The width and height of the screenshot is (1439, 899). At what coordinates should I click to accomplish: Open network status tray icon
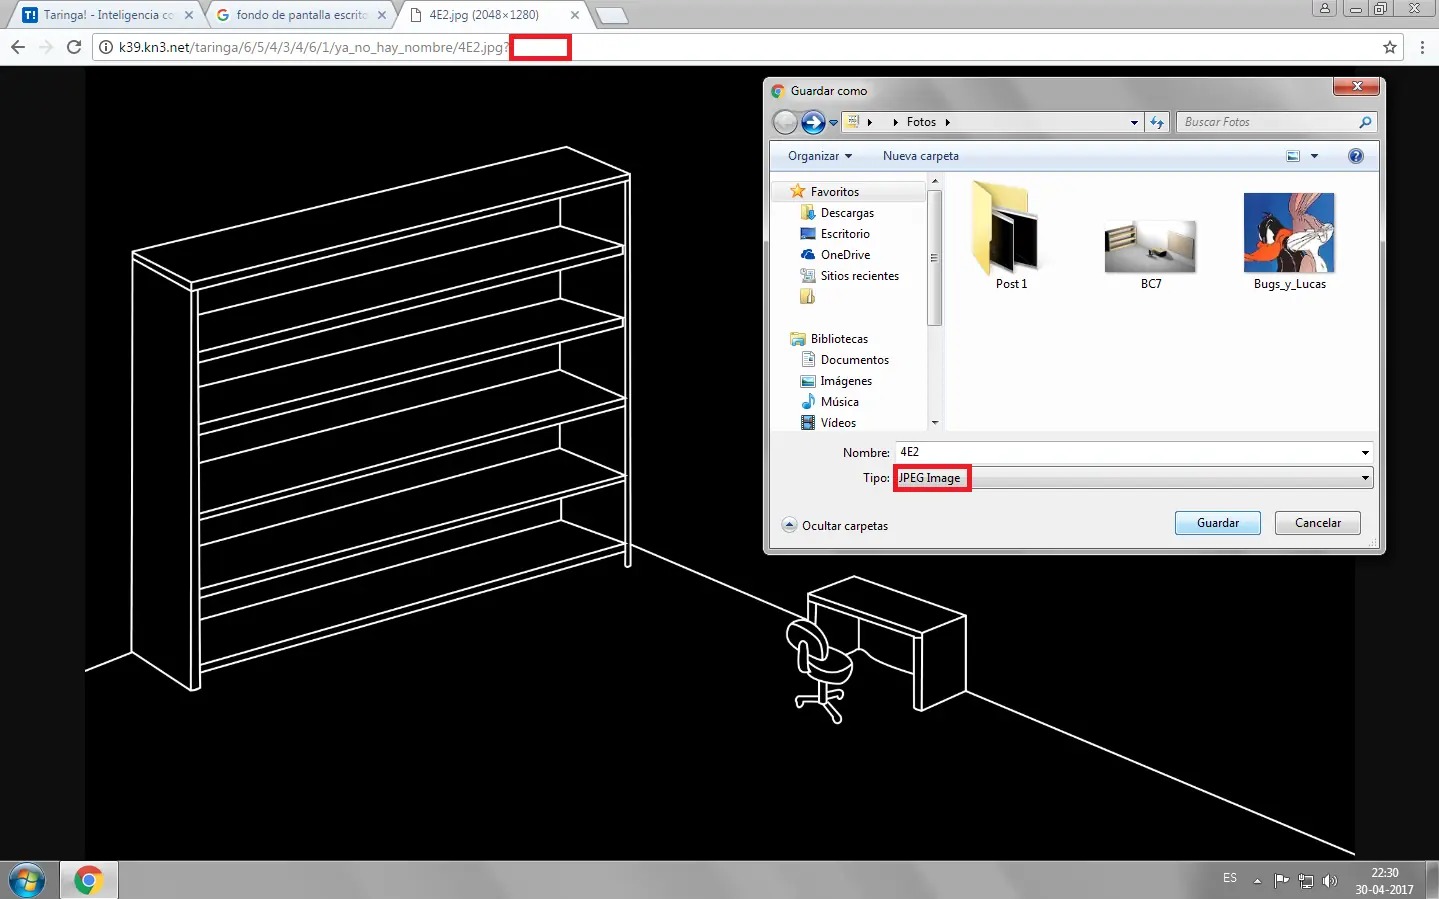(1306, 881)
